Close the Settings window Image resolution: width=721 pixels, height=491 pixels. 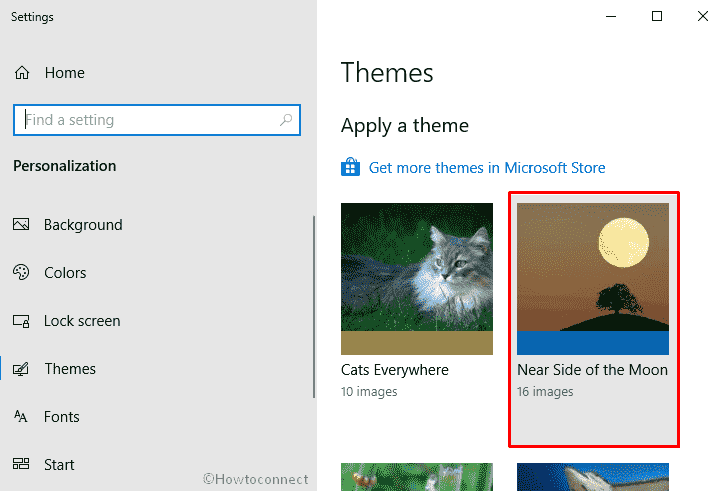click(x=702, y=16)
